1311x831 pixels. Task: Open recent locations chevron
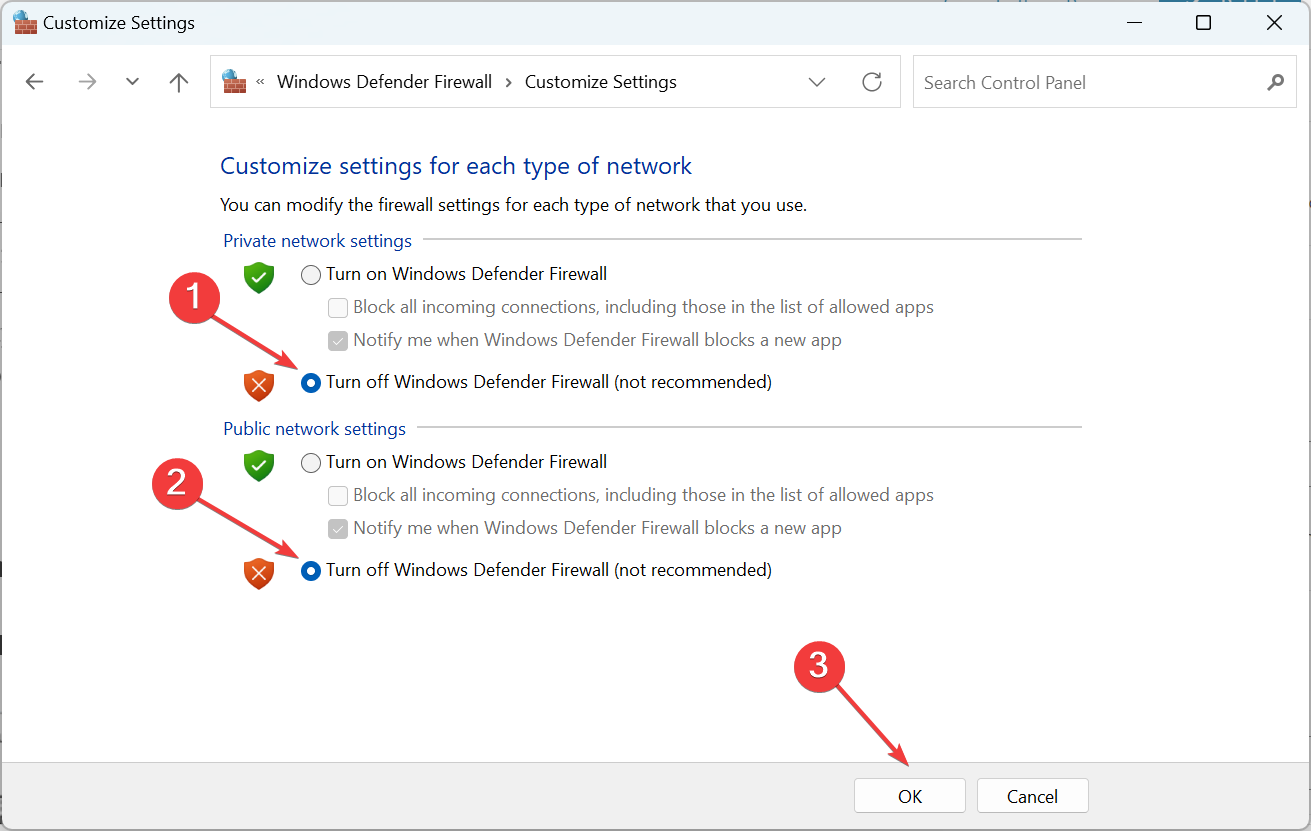[132, 82]
